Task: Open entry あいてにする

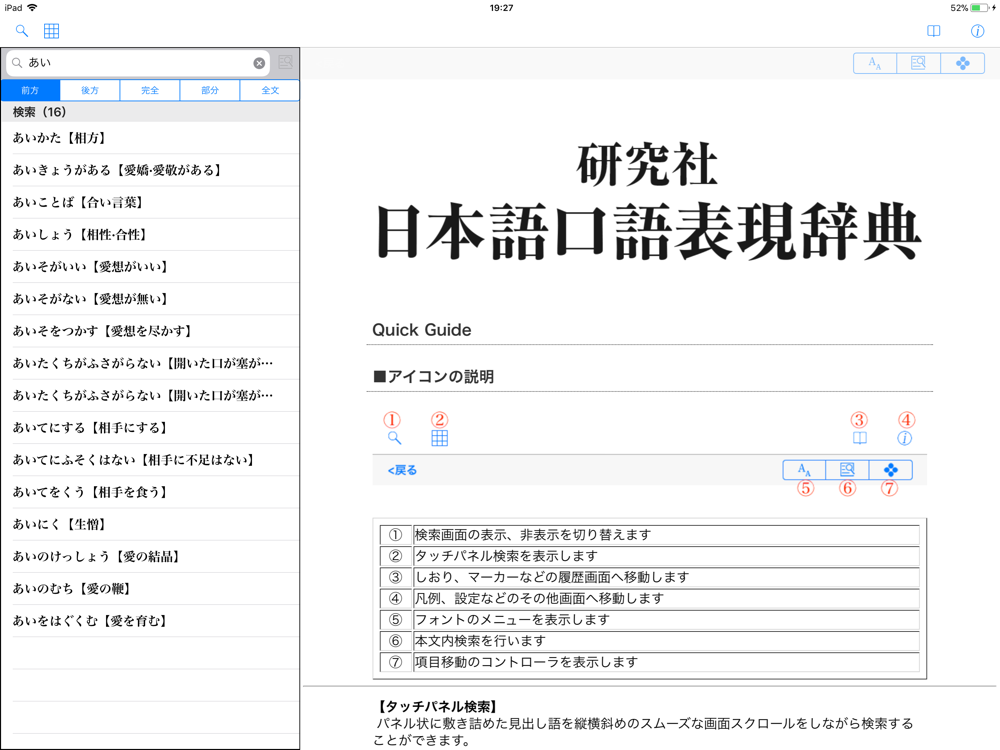Action: tap(150, 428)
